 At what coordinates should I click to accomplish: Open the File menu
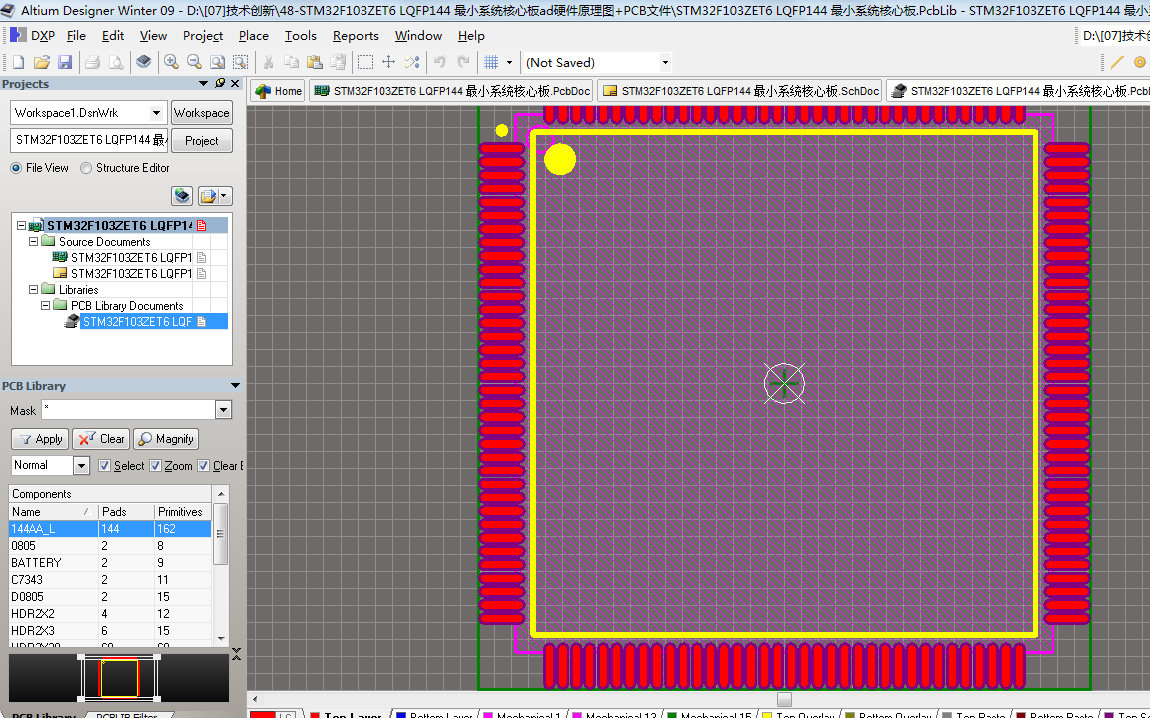tap(76, 35)
